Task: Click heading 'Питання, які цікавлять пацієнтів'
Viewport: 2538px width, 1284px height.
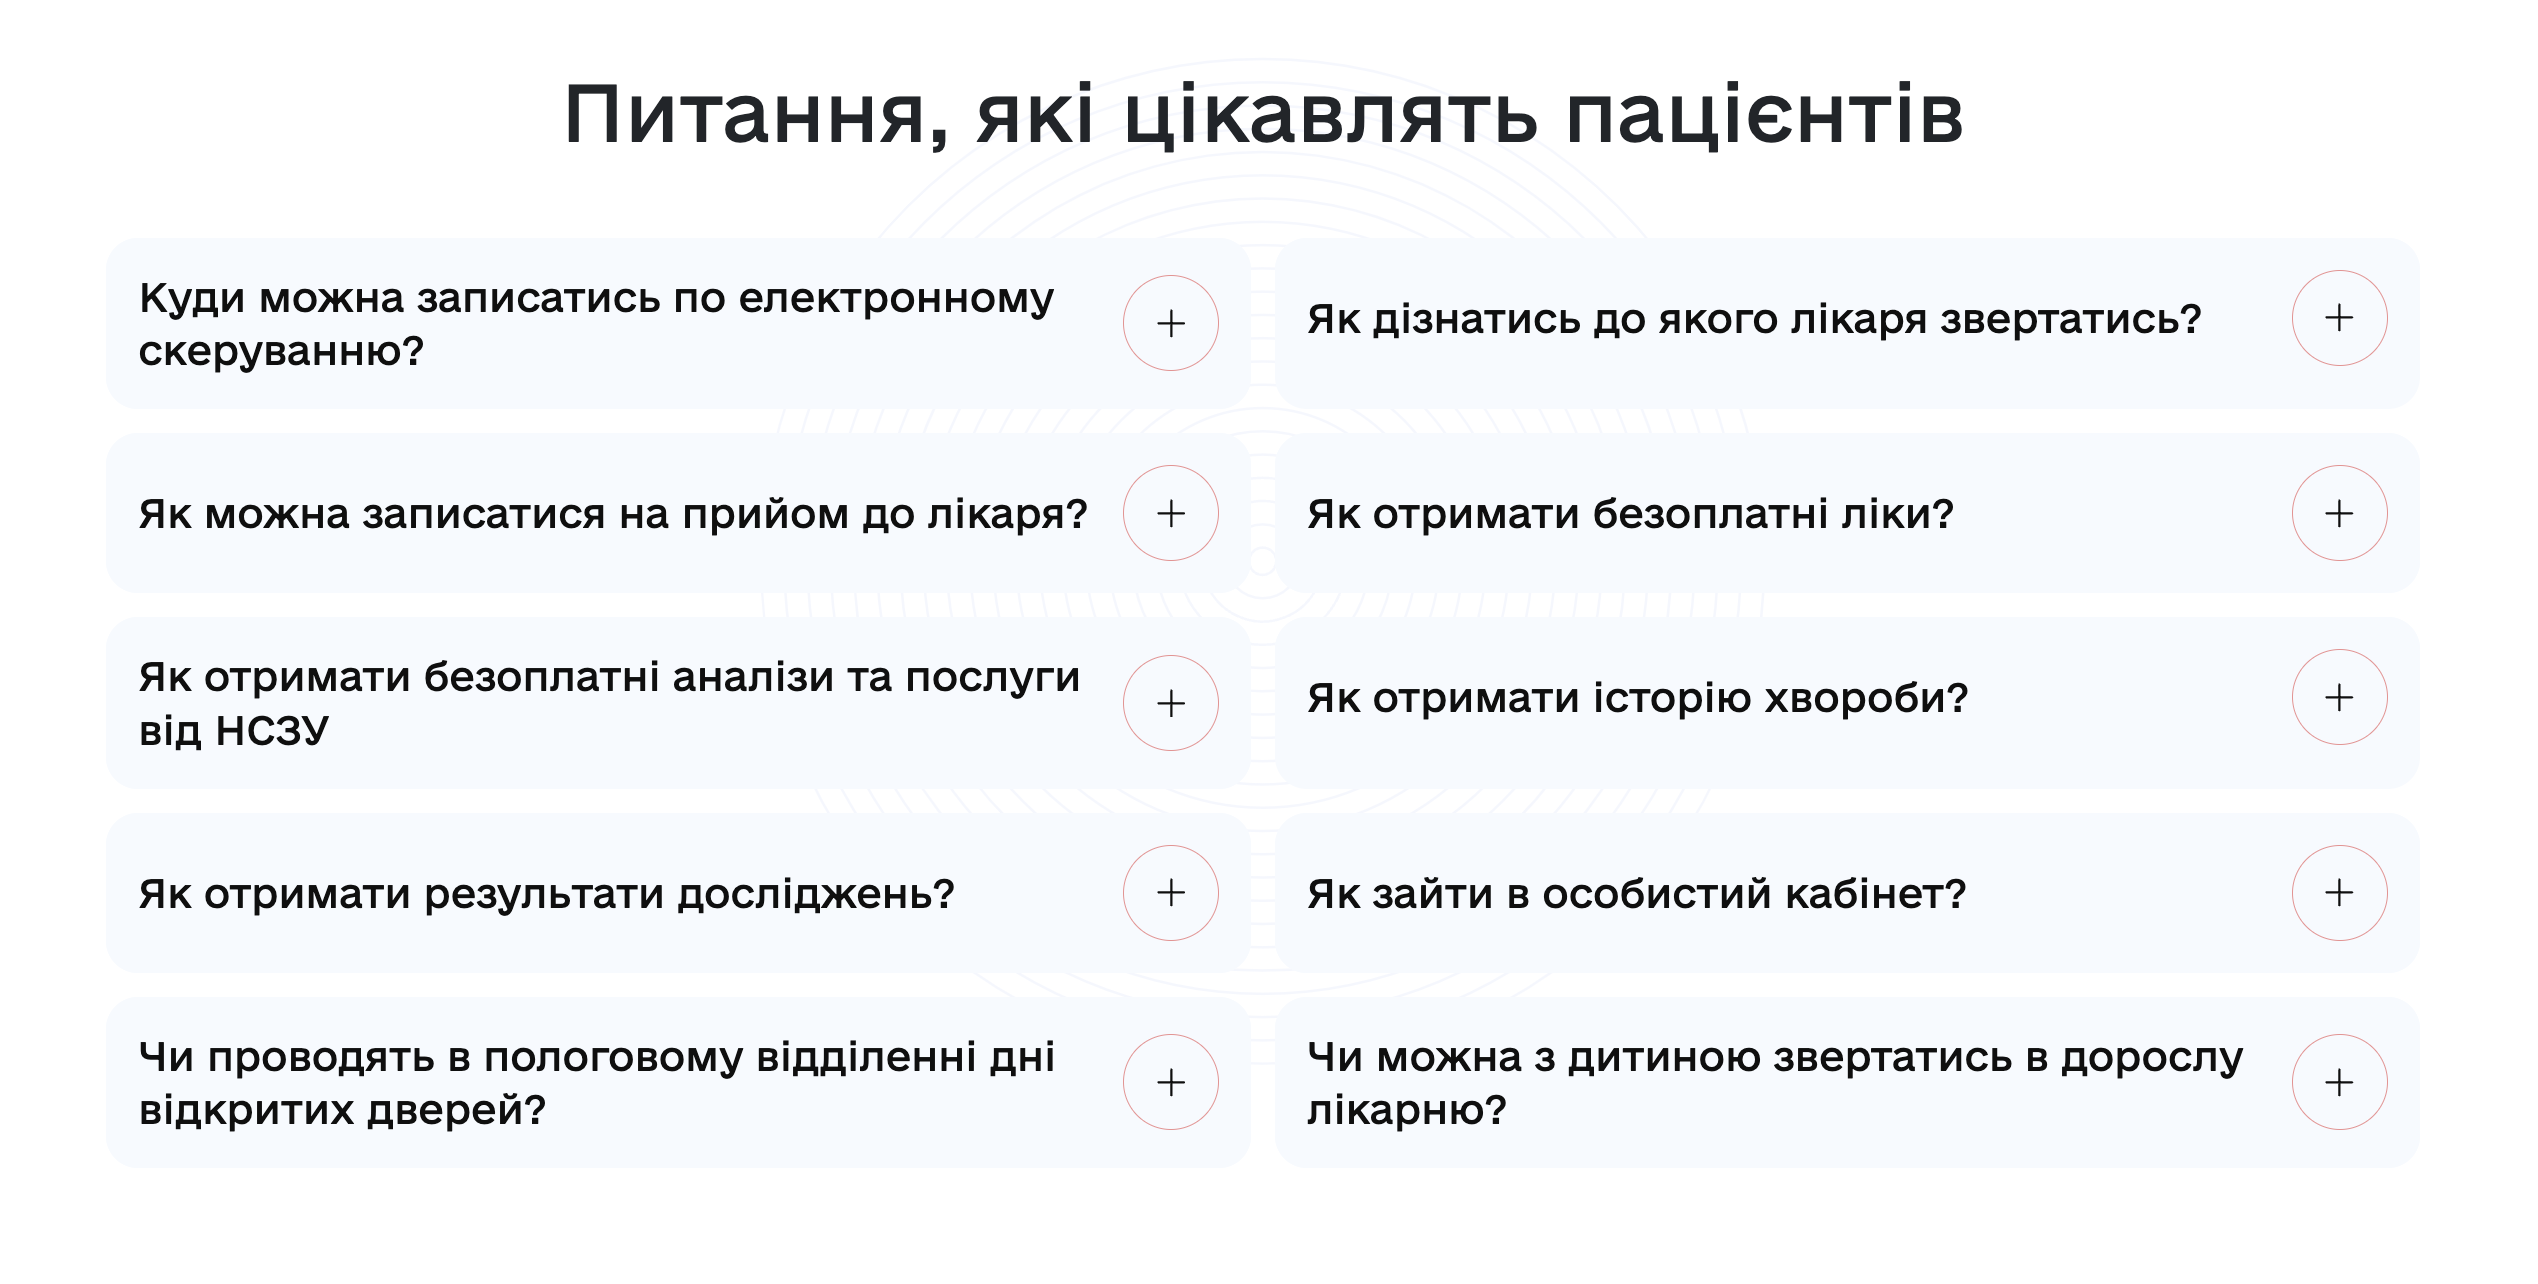Action: point(1263,115)
